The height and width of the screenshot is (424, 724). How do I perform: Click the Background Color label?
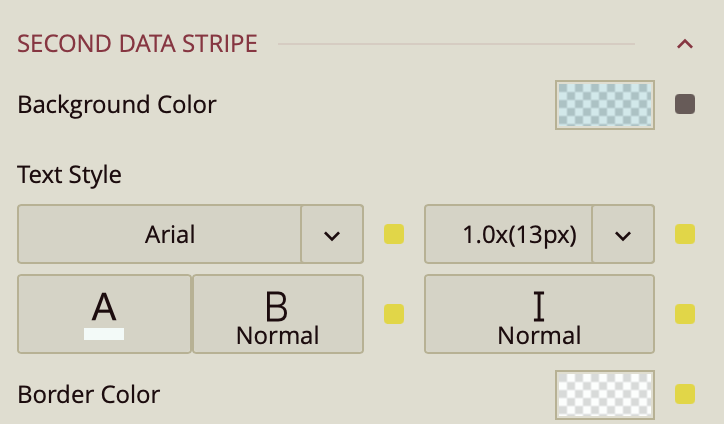117,104
